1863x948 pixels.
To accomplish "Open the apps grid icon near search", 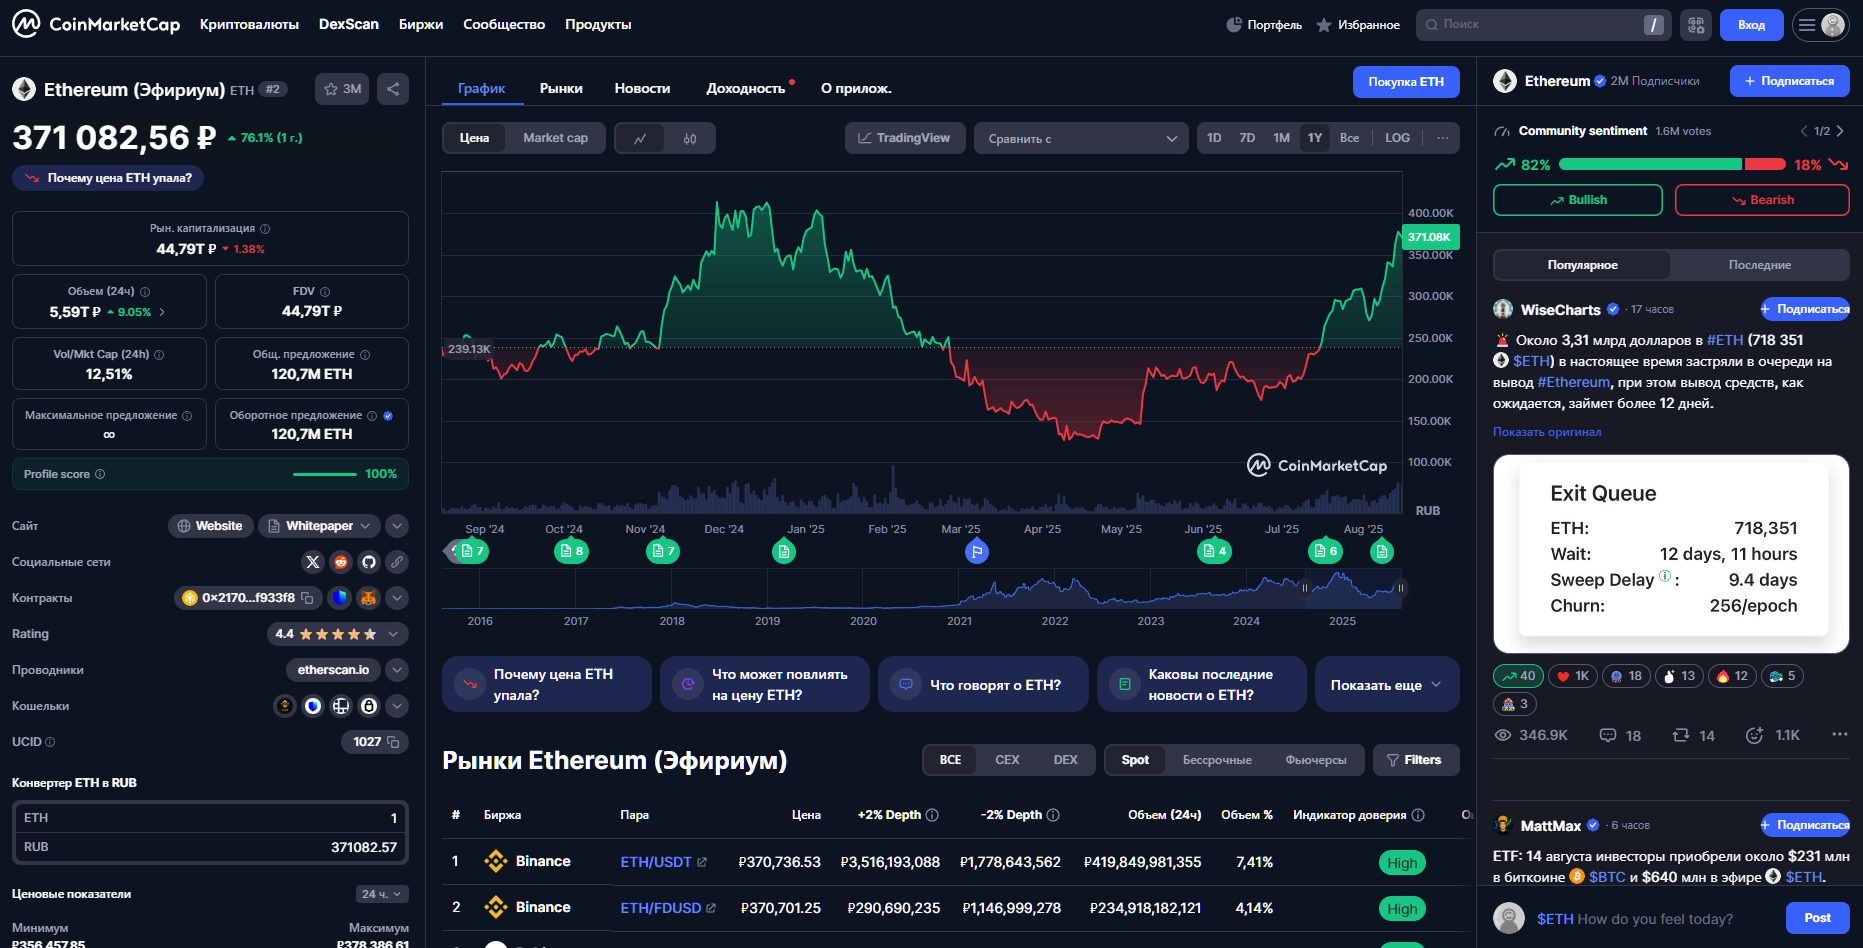I will 1696,25.
